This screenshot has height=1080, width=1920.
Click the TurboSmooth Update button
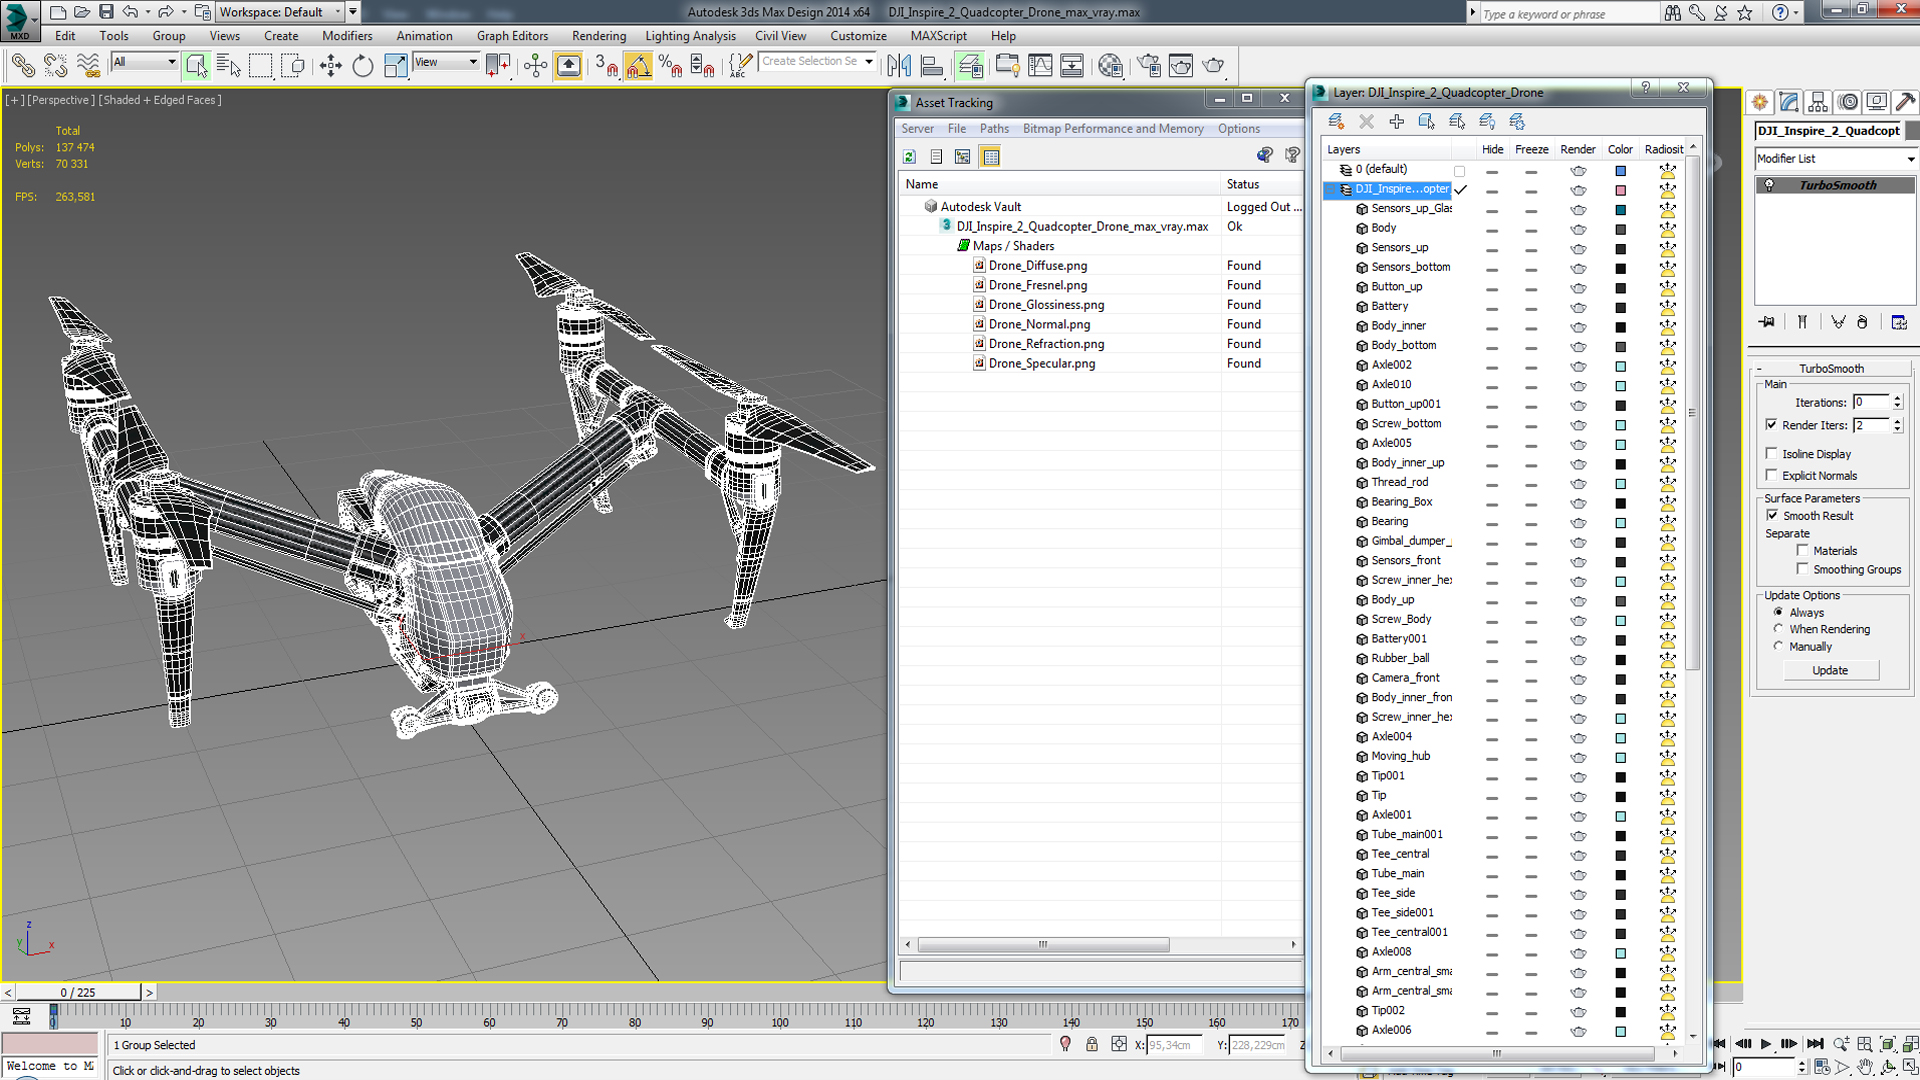(1830, 670)
